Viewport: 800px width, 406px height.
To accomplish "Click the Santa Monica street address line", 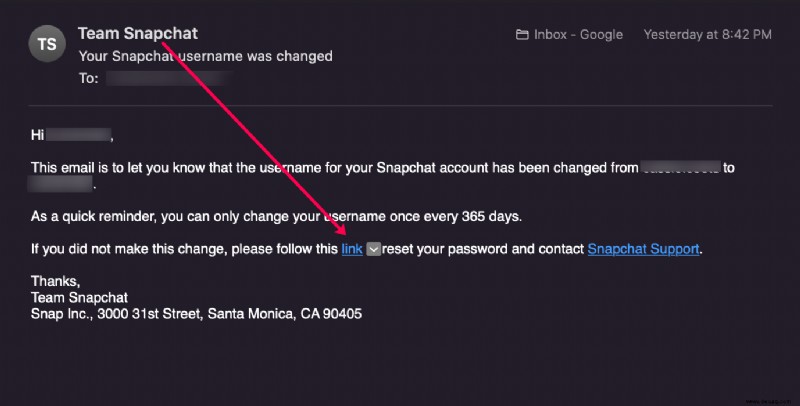I will click(x=196, y=313).
